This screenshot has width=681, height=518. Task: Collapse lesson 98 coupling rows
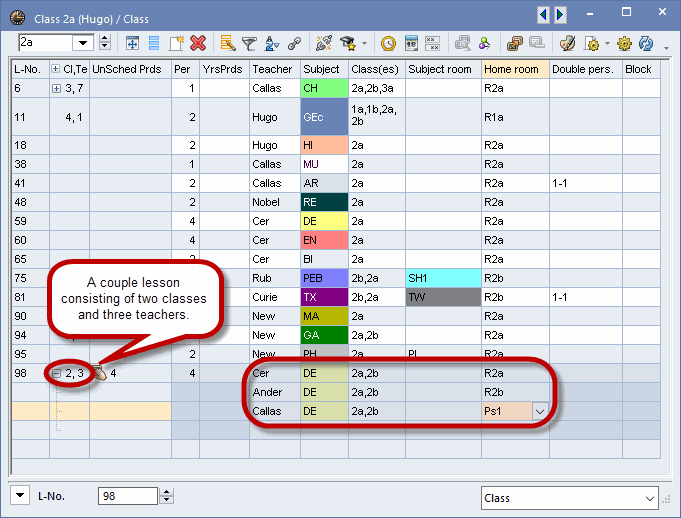point(56,373)
